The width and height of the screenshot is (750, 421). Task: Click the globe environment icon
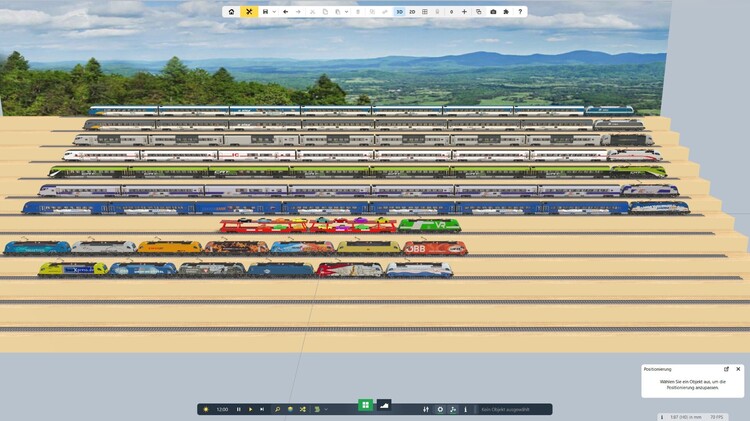click(x=290, y=410)
